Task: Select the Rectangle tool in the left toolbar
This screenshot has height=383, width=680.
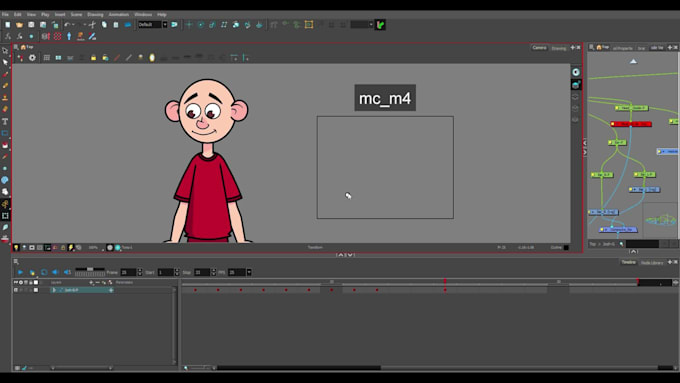Action: pos(5,133)
